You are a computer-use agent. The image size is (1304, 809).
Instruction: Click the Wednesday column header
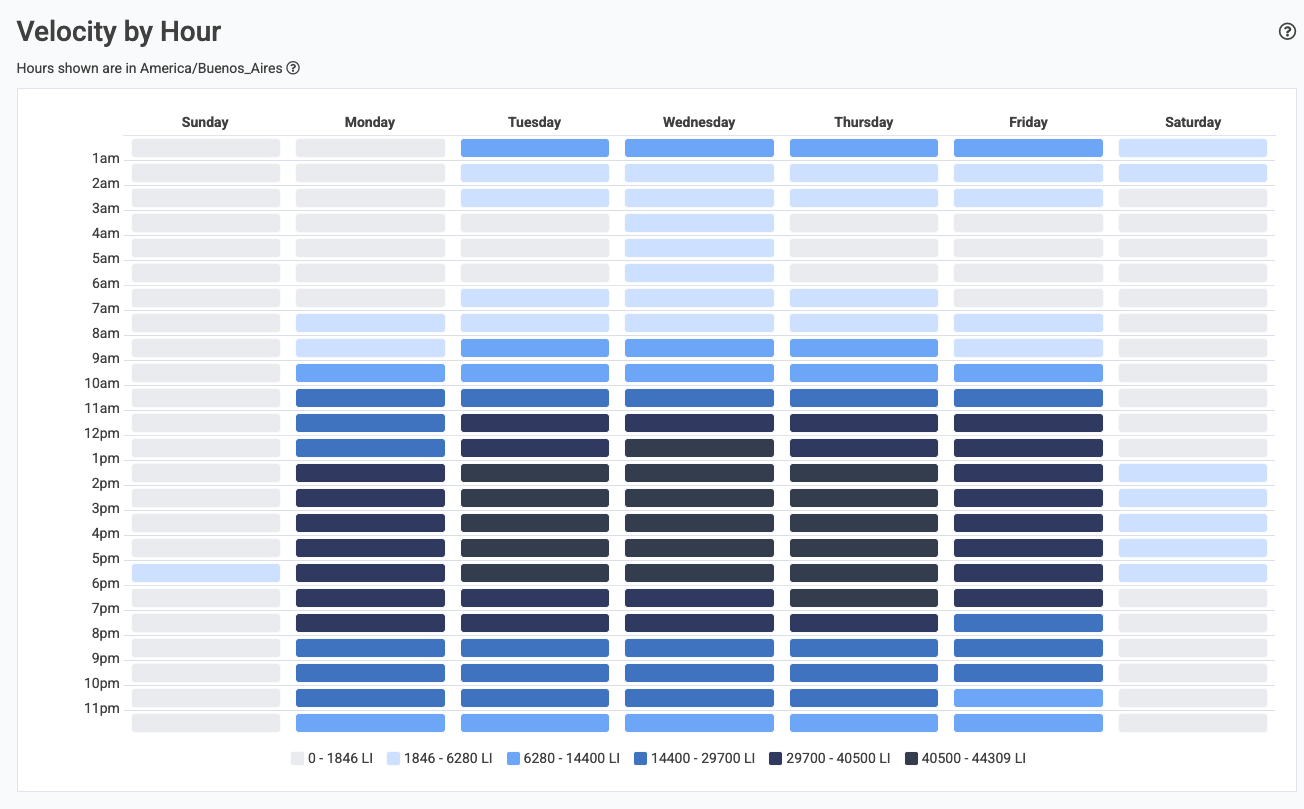(x=699, y=122)
